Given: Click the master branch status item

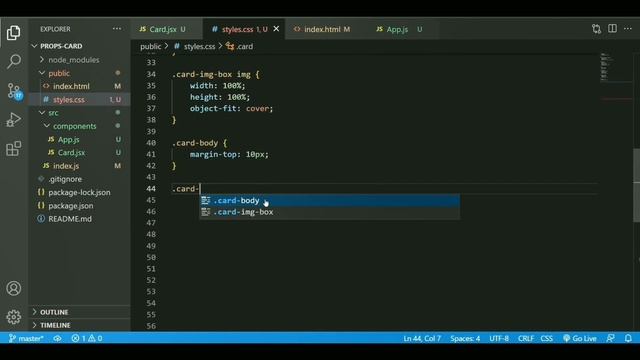Looking at the screenshot, I should pos(26,338).
